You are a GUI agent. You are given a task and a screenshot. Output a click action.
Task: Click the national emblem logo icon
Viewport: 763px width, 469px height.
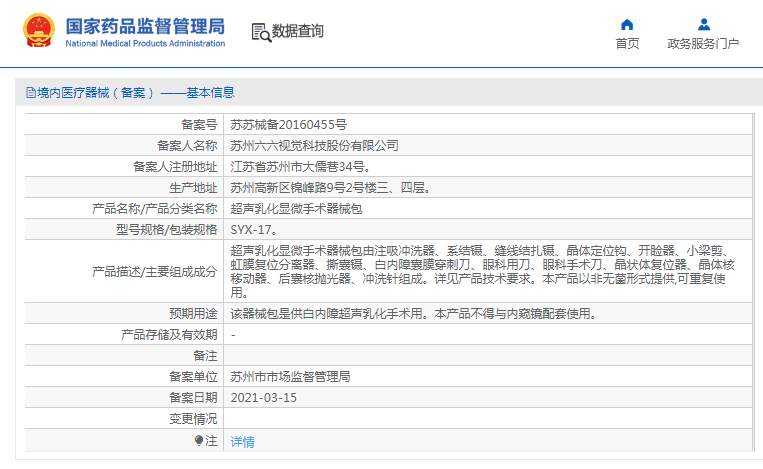click(x=39, y=30)
